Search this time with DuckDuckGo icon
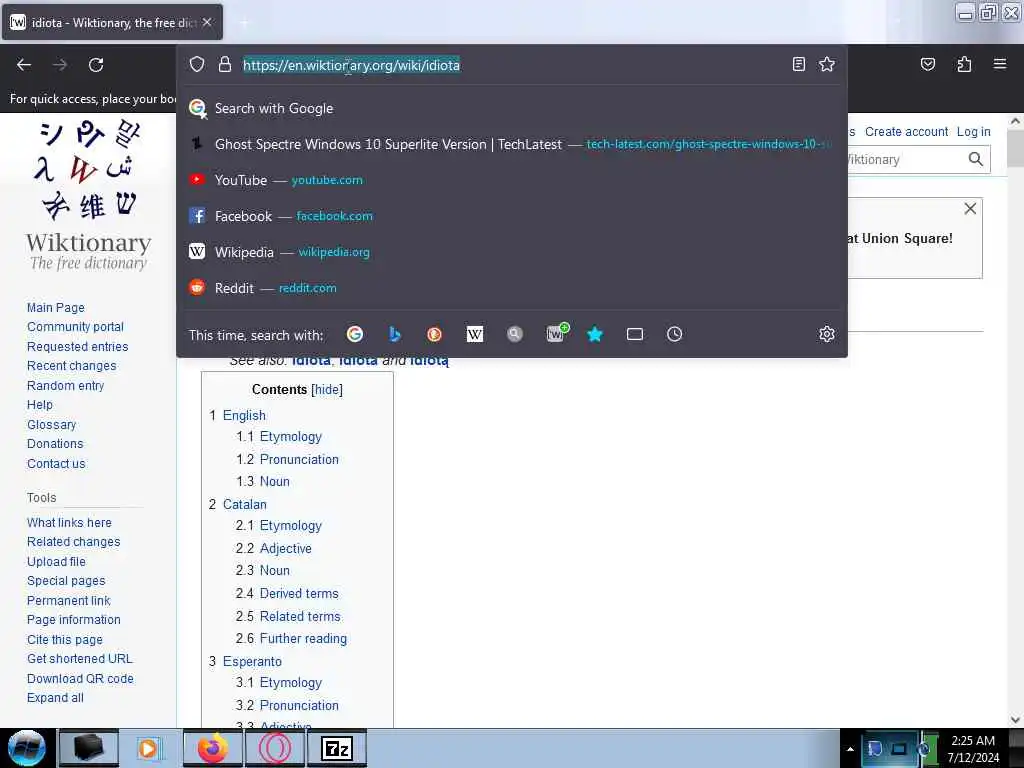The image size is (1024, 768). 434,334
